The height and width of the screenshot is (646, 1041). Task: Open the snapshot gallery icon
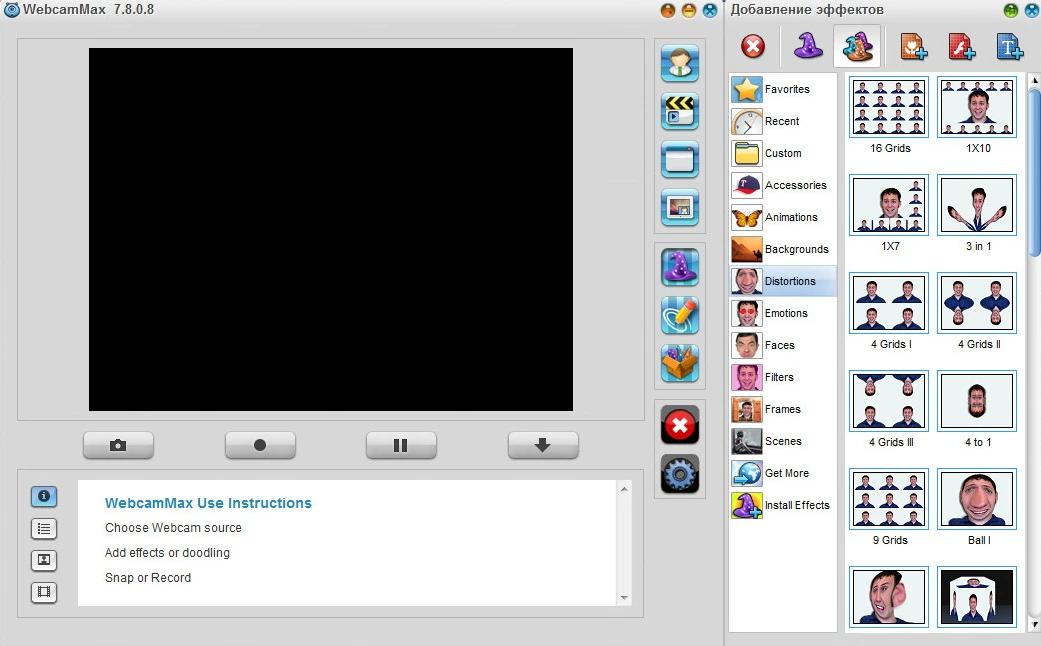click(x=44, y=560)
